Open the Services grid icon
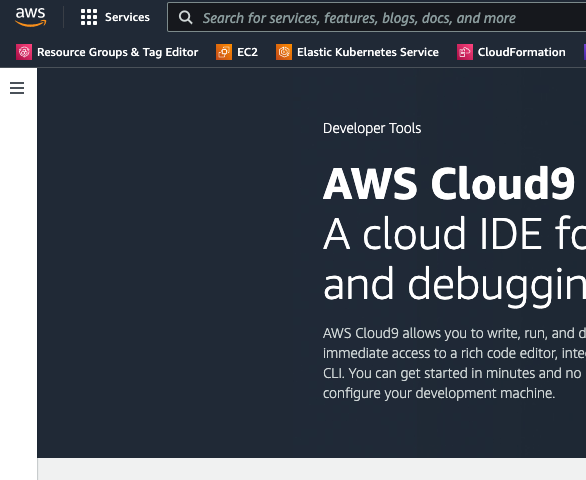 [89, 17]
